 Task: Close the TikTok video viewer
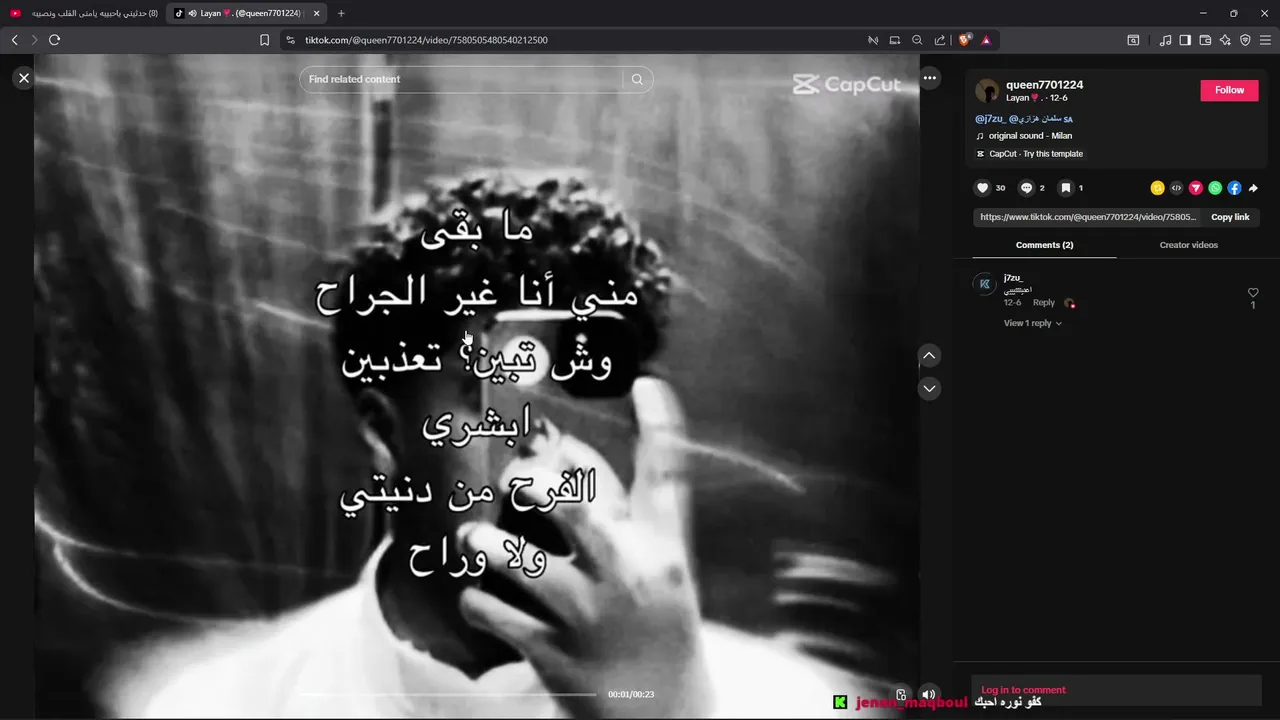24,78
